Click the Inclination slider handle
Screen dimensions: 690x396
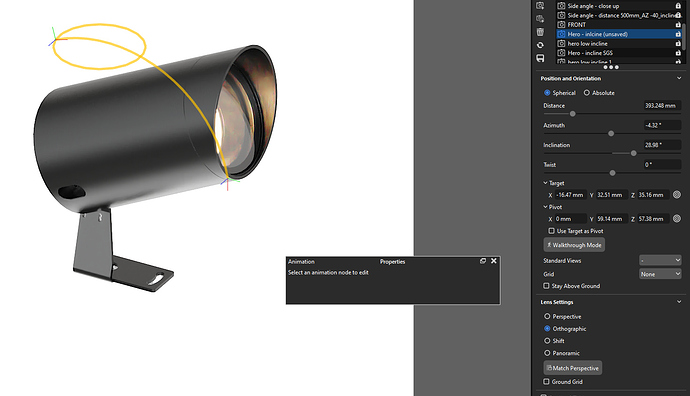[x=633, y=153]
